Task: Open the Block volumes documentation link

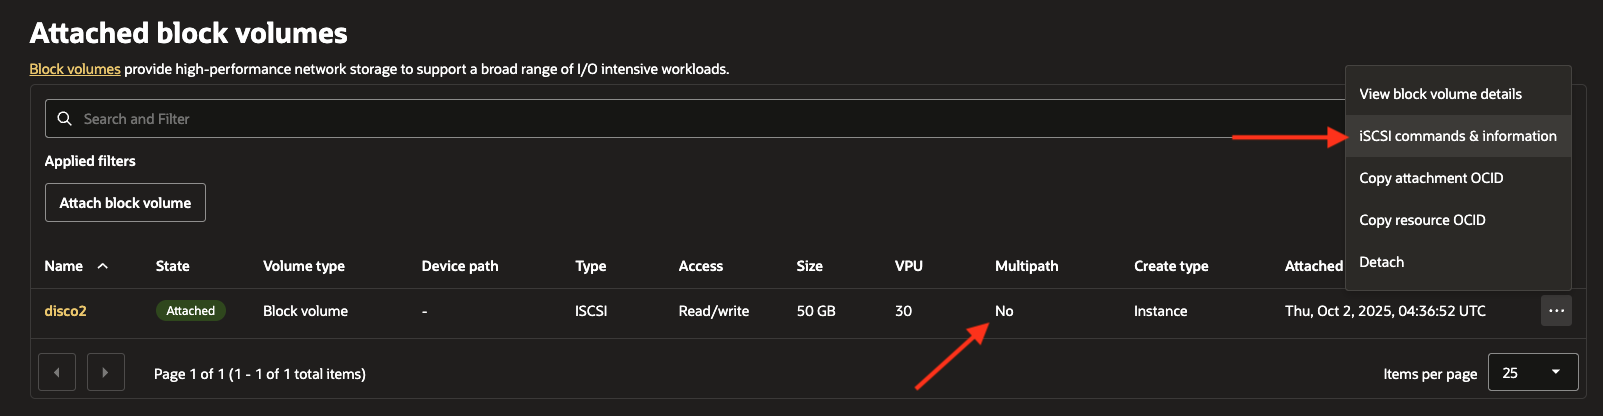Action: tap(75, 69)
